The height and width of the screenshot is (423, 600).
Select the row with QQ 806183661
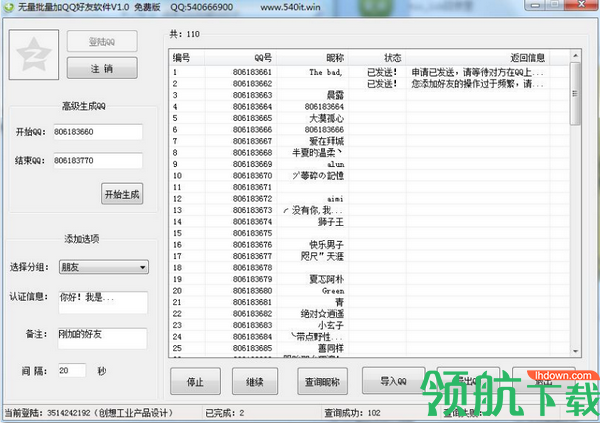[x=369, y=72]
